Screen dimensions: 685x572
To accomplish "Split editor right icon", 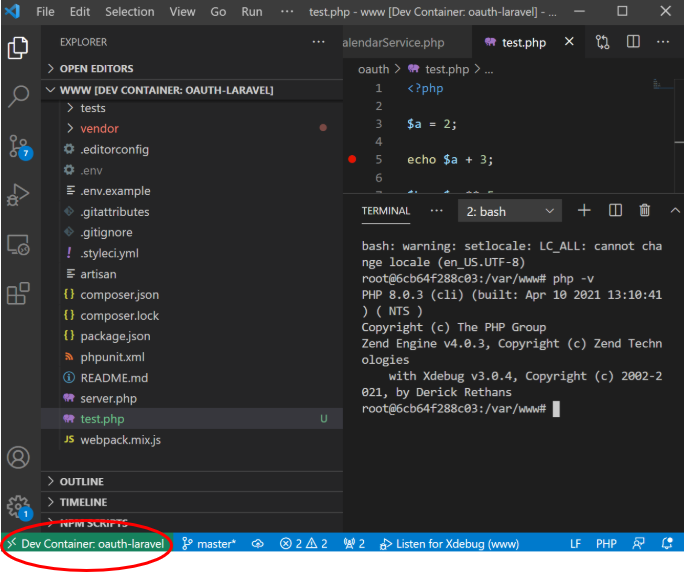I will tap(633, 42).
